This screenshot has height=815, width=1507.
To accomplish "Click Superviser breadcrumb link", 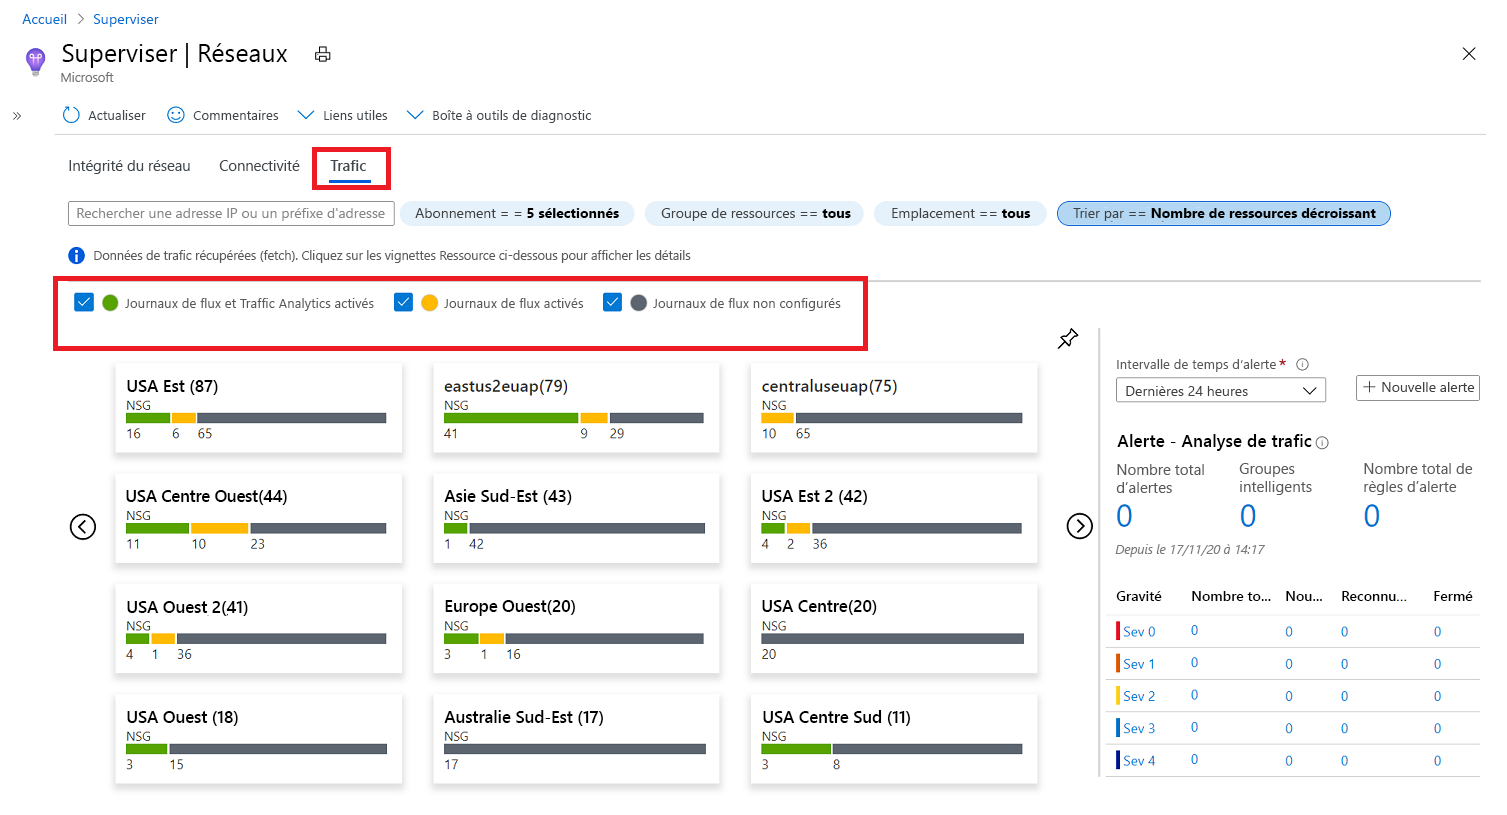I will 126,19.
